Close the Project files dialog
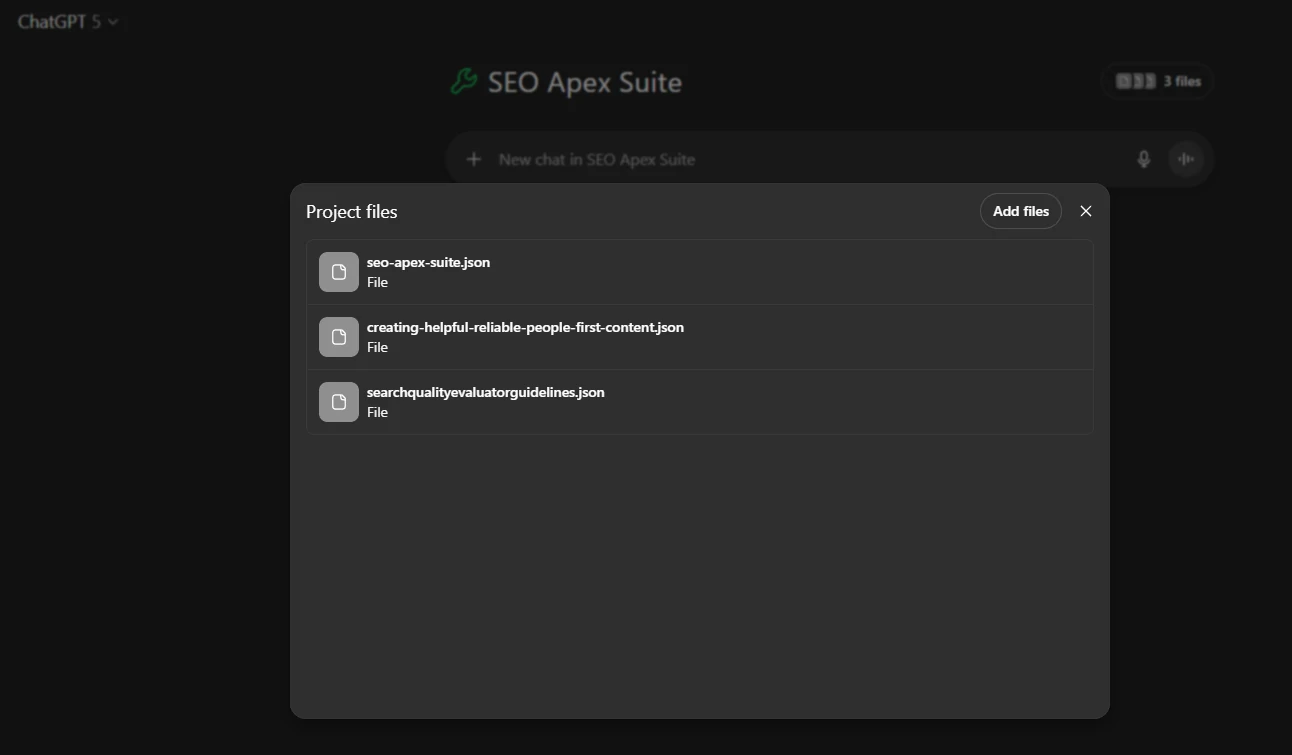 [x=1086, y=211]
